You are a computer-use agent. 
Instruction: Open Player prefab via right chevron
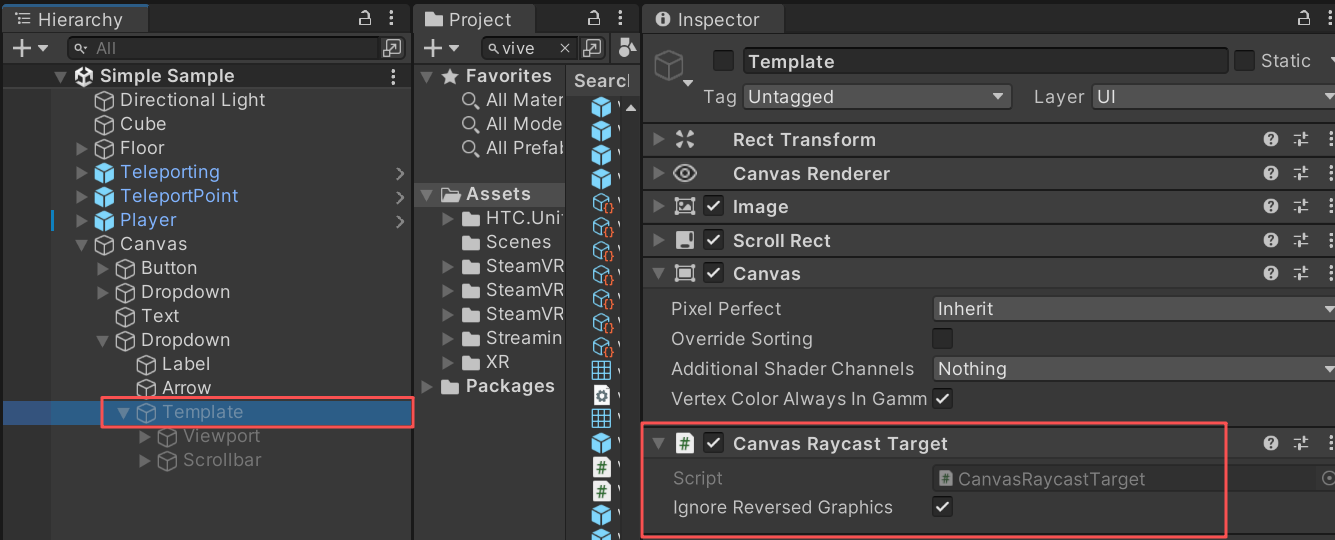[400, 221]
